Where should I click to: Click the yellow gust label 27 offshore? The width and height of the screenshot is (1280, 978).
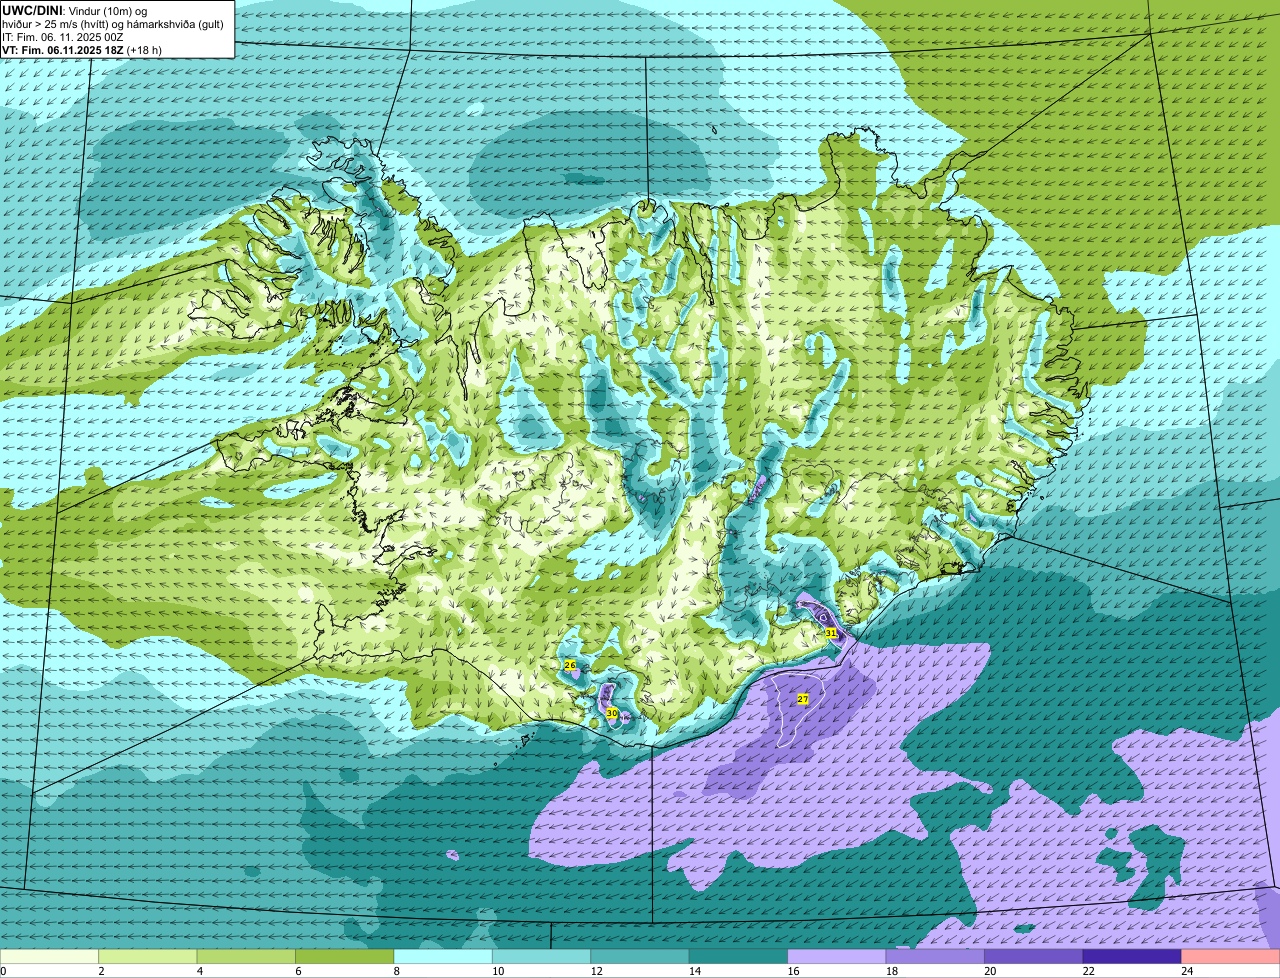[802, 699]
